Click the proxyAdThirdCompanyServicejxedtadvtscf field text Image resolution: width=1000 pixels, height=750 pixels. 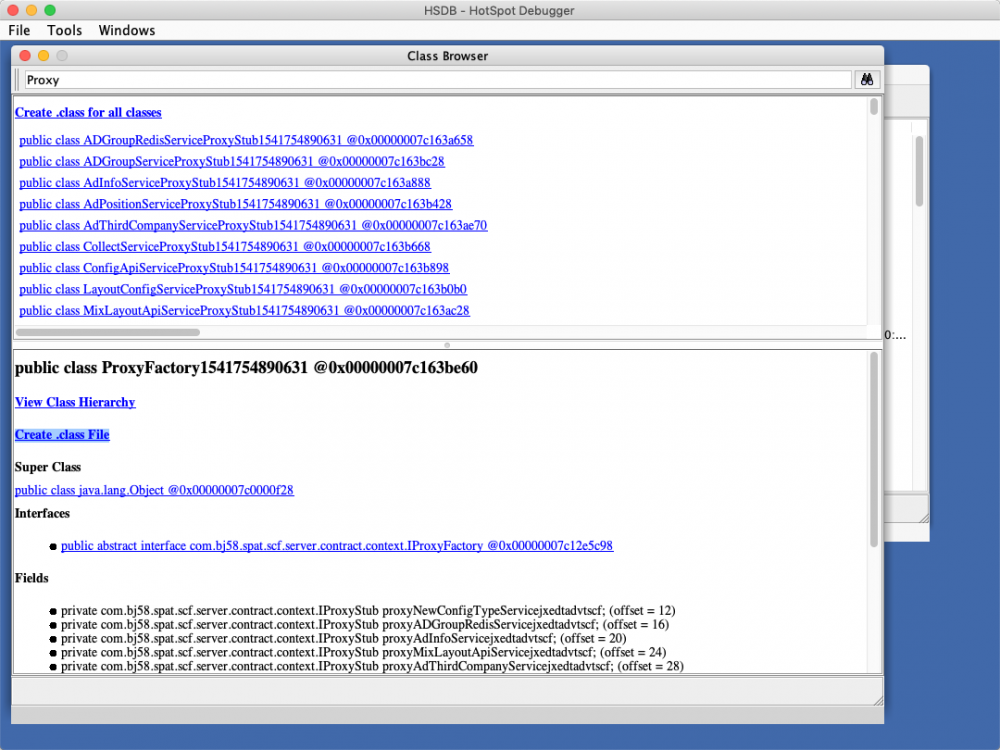(372, 666)
